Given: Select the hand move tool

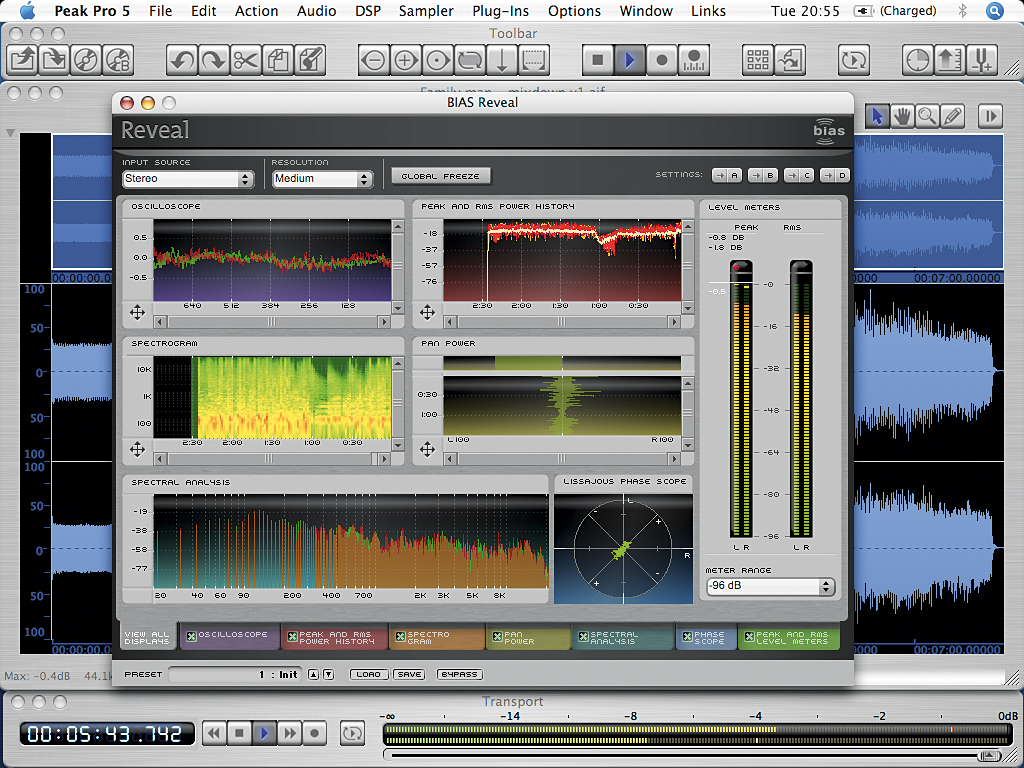Looking at the screenshot, I should (x=902, y=116).
